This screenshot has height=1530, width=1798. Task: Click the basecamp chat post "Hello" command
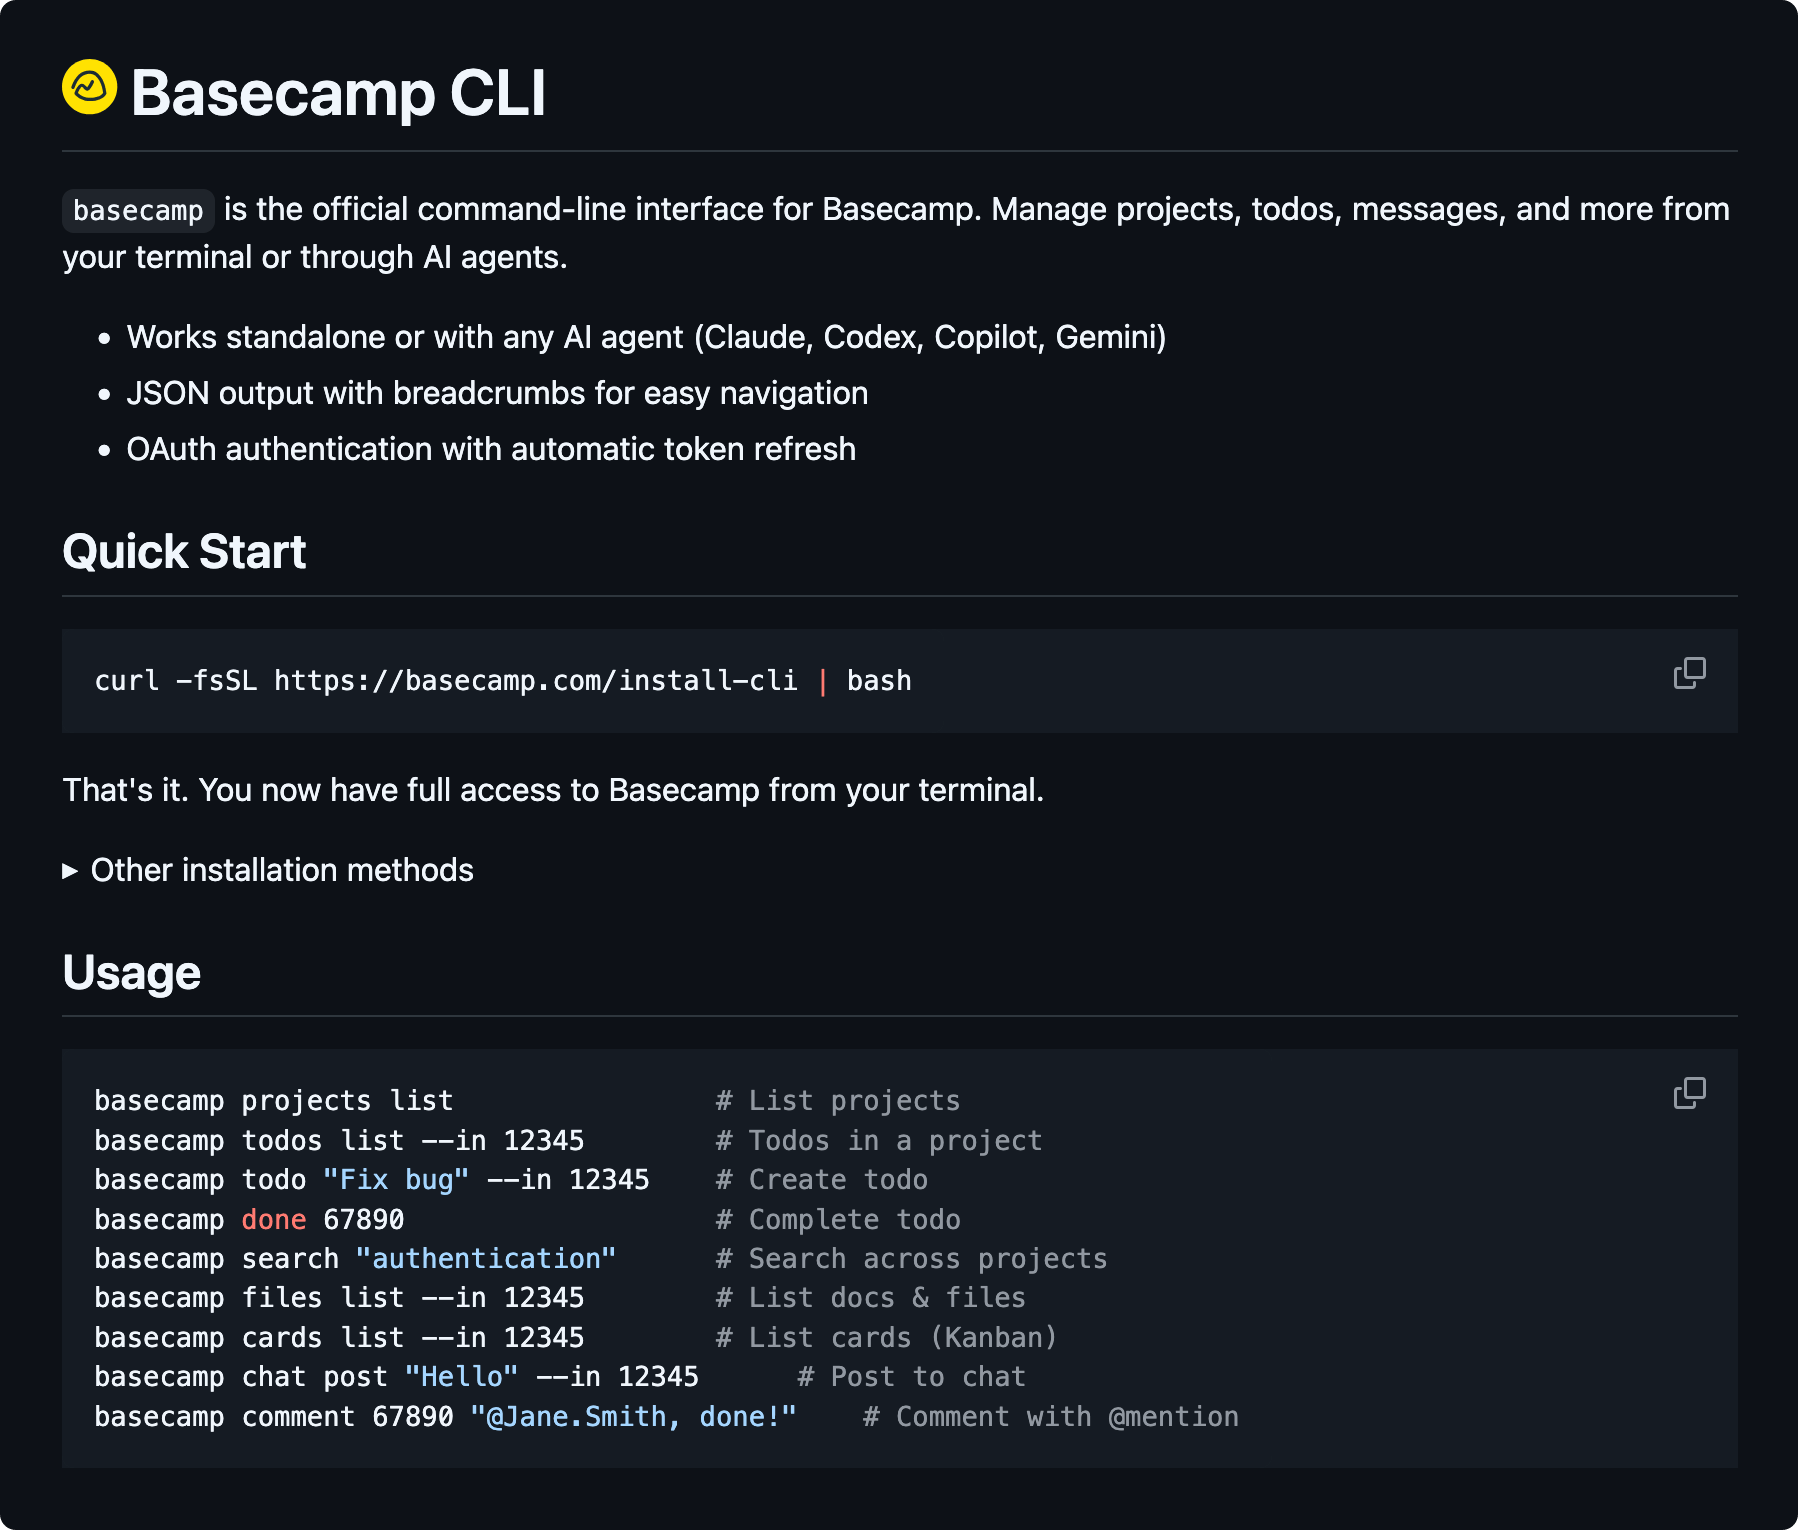396,1377
